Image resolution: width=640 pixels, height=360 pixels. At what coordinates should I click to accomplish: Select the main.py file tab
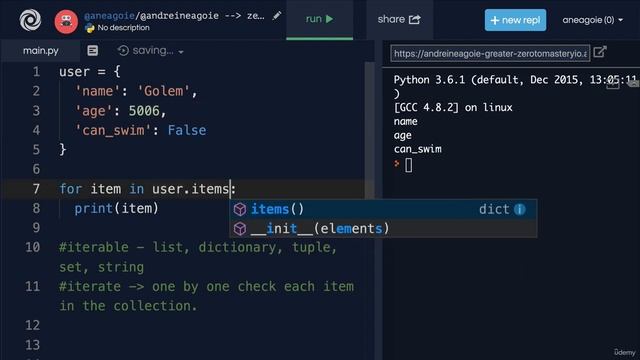pos(40,51)
